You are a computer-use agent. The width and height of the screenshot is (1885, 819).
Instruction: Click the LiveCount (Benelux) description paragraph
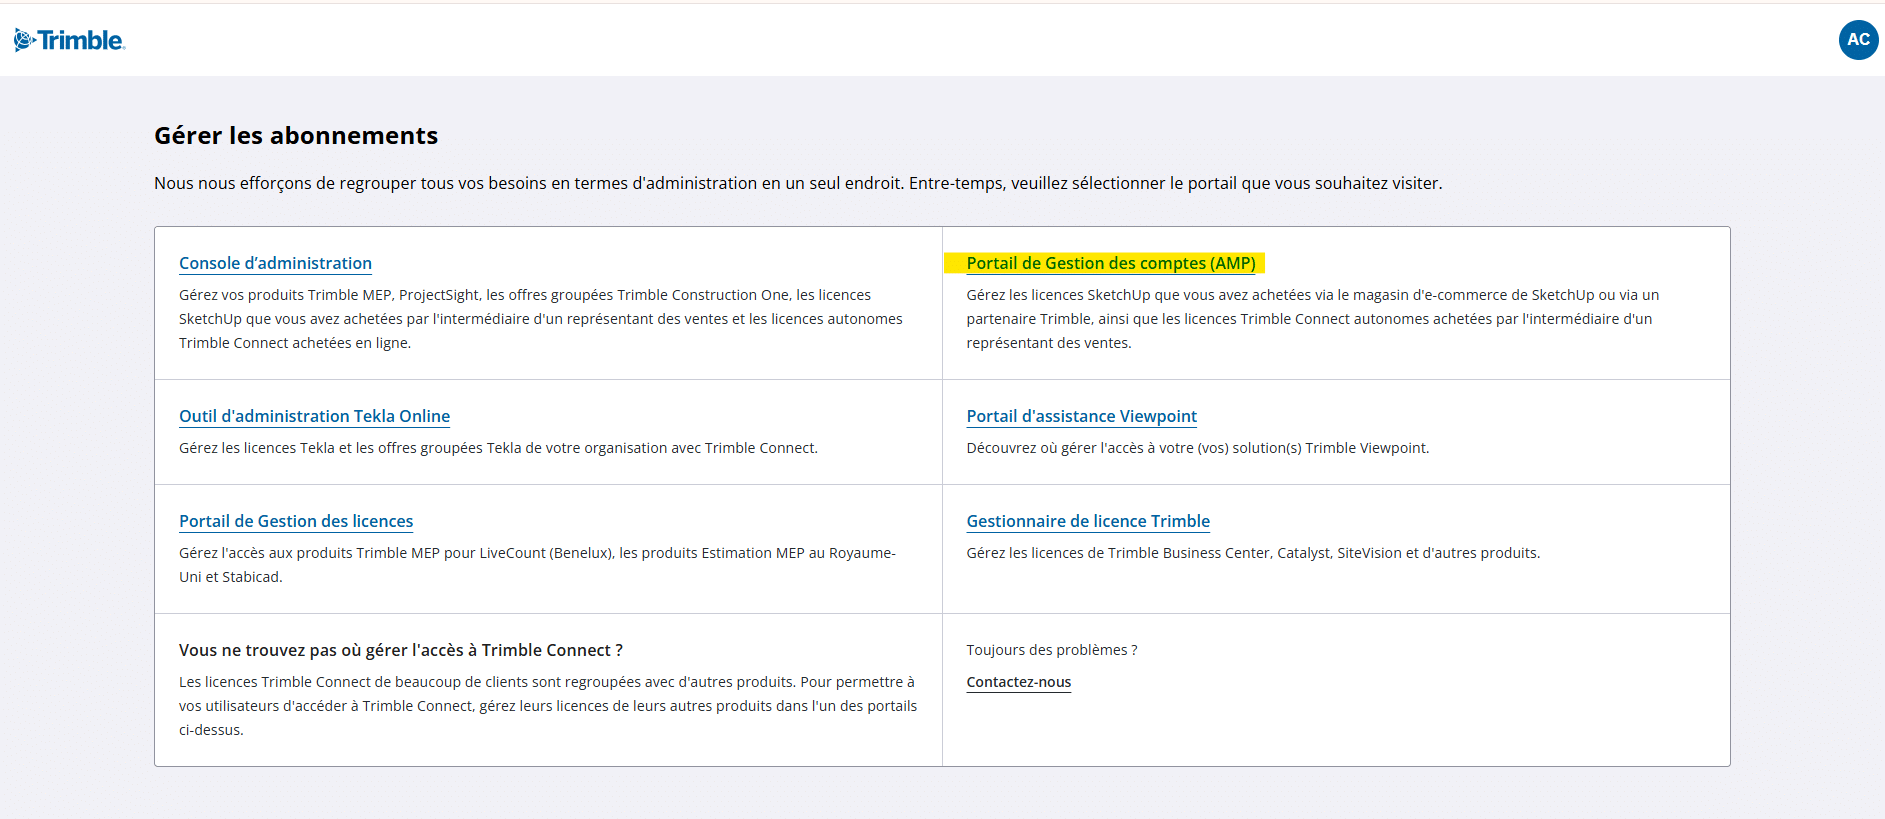point(538,565)
